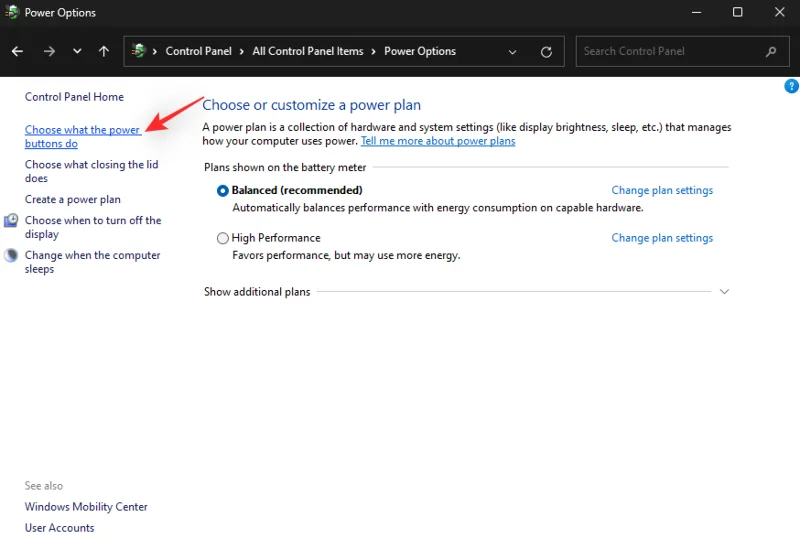
Task: Open Tell me more about power plans
Action: pos(438,141)
